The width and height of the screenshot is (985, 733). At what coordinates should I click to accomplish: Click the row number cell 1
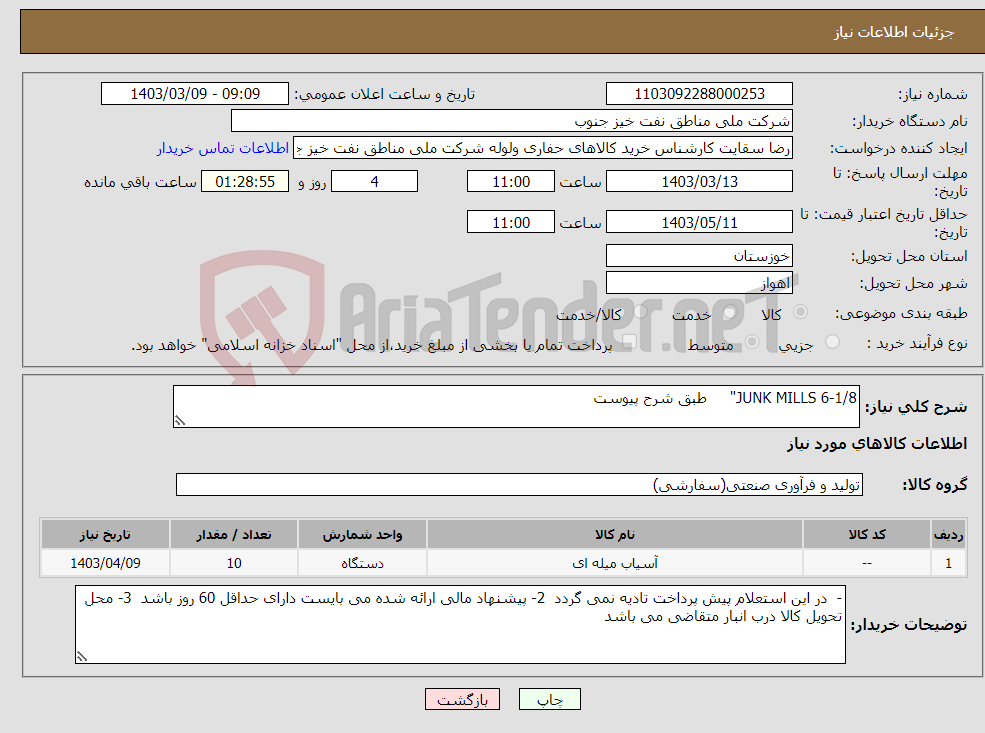pos(948,563)
